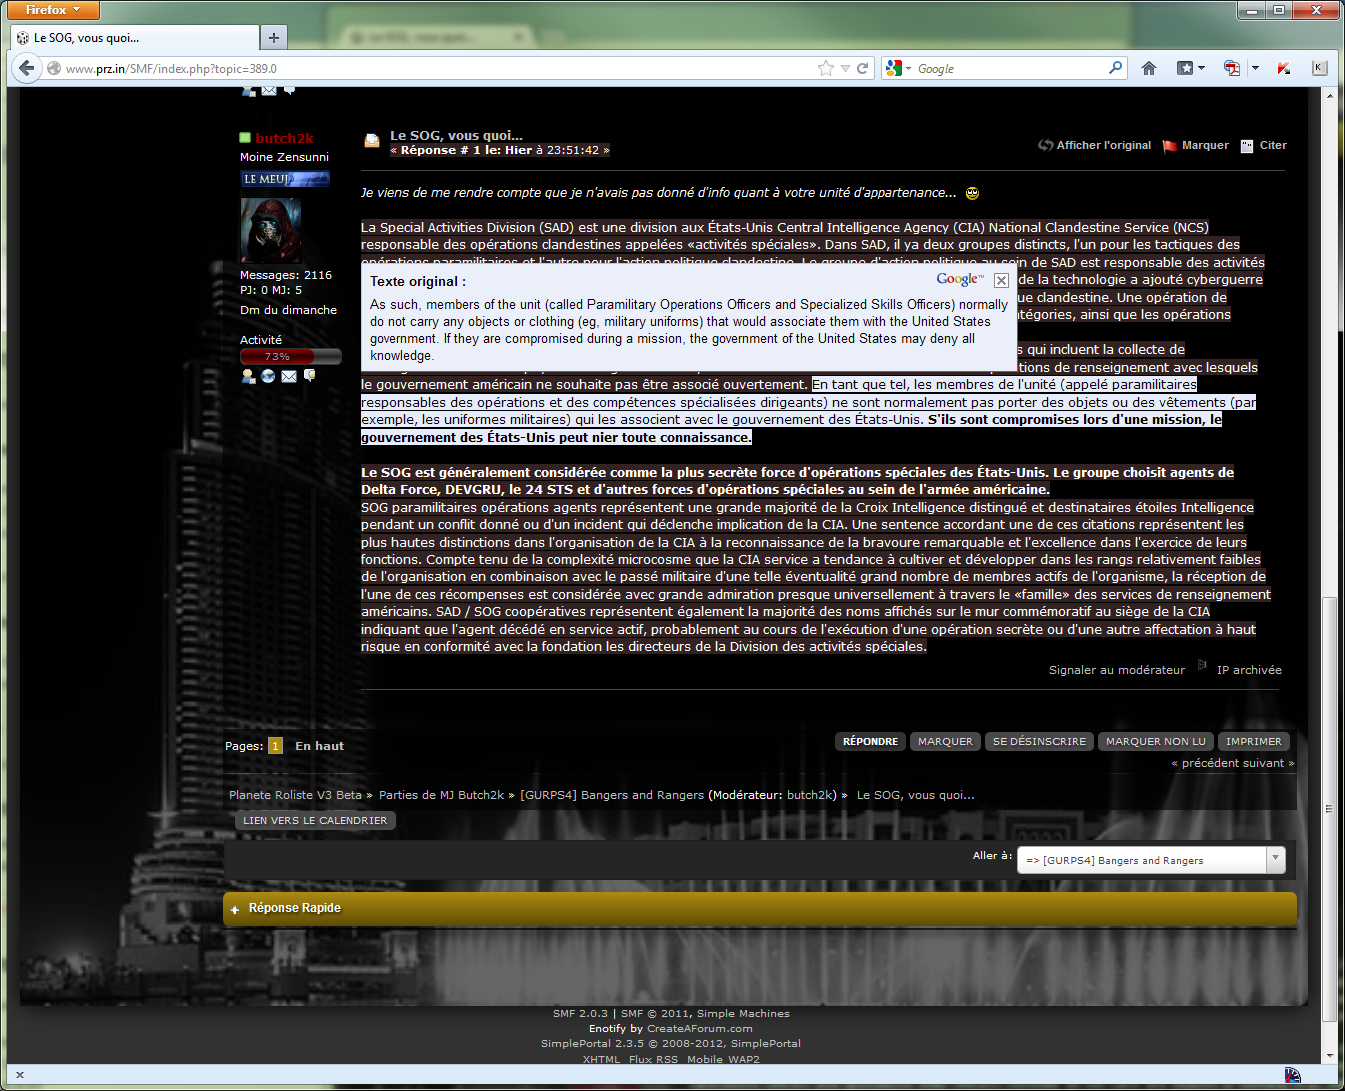This screenshot has width=1345, height=1091.
Task: Open a new tab with plus button
Action: [x=273, y=38]
